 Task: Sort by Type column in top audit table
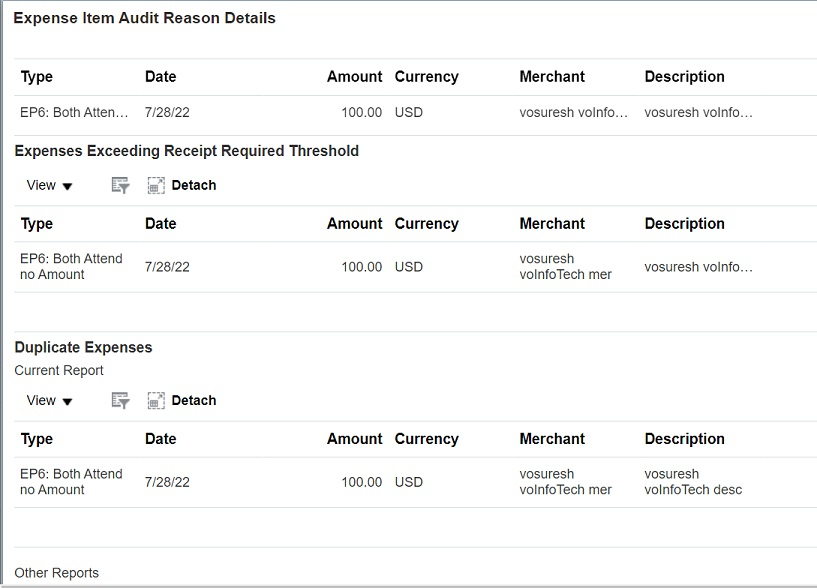click(x=36, y=77)
